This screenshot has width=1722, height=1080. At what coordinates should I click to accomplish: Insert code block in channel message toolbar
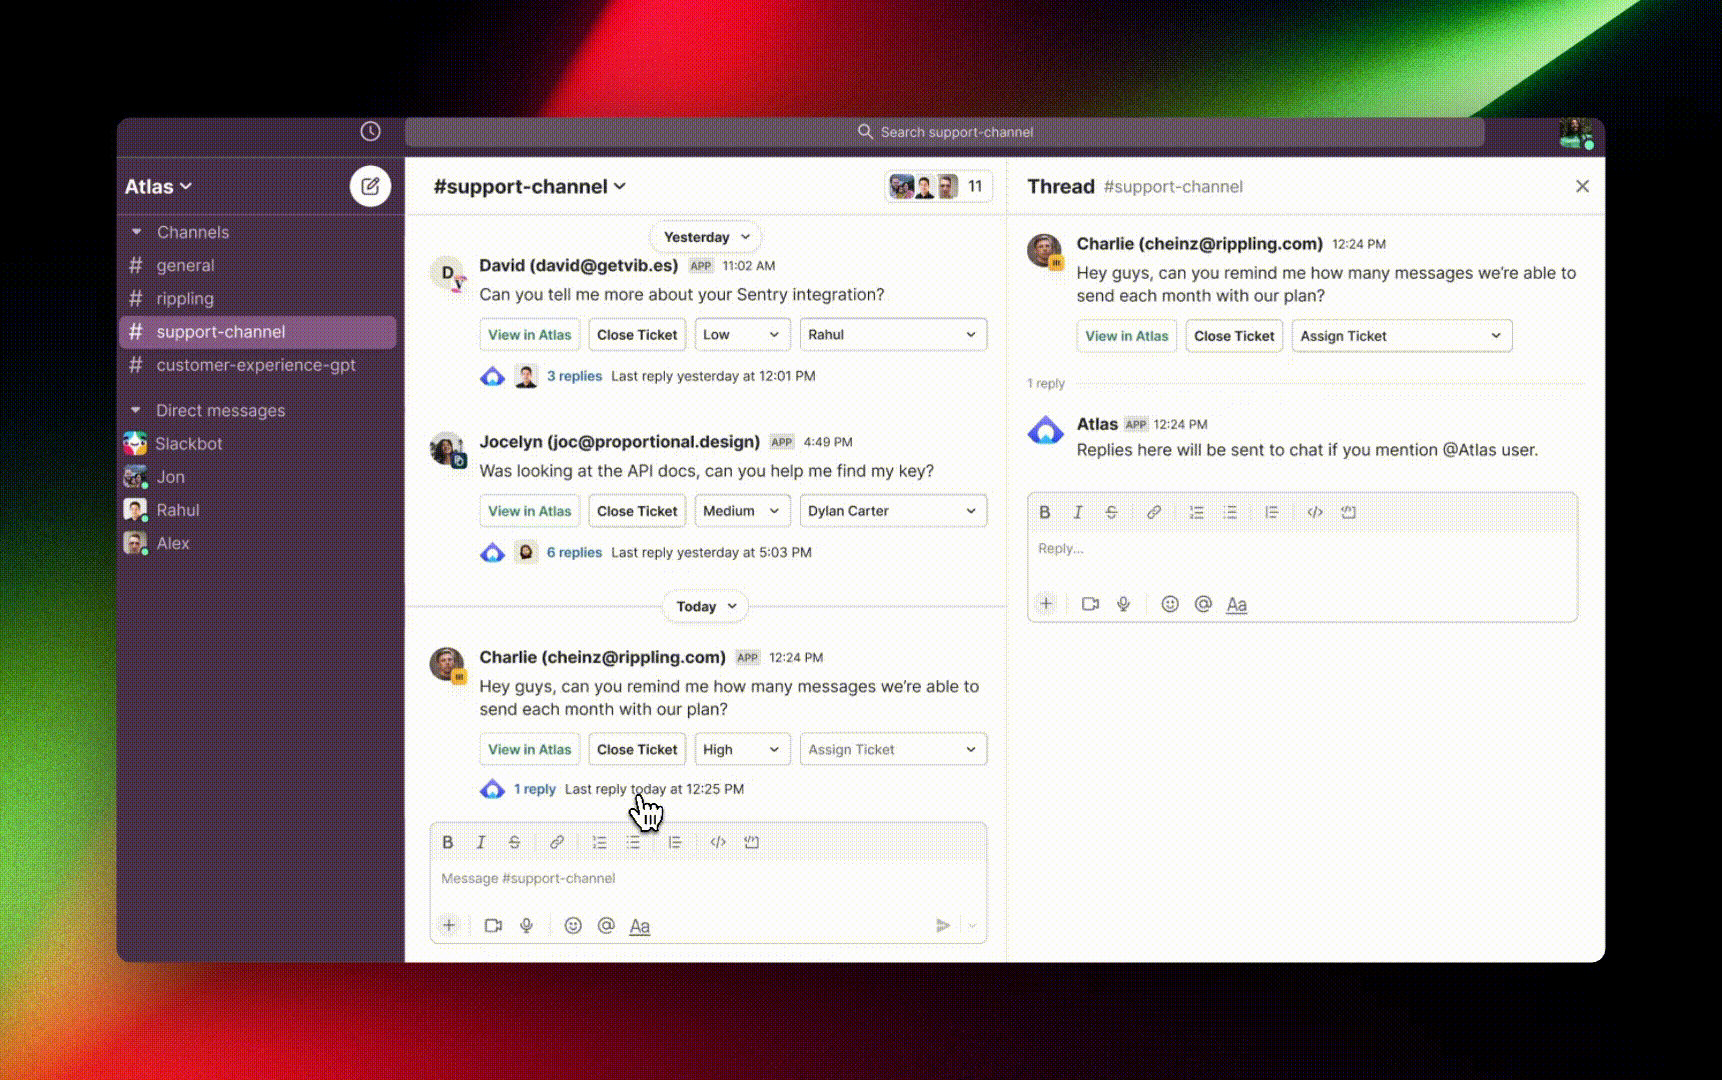pos(752,842)
